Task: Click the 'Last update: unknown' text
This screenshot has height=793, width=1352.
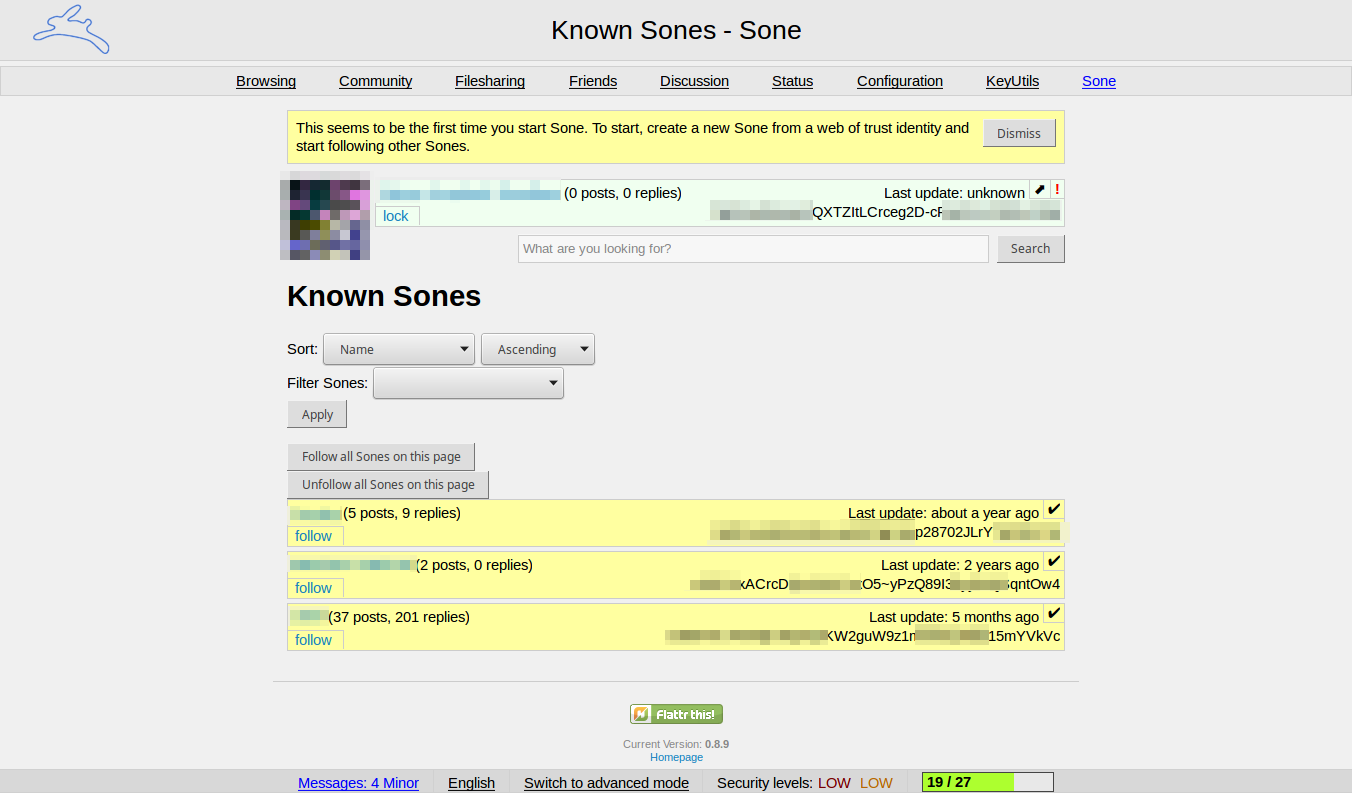Action: 954,193
